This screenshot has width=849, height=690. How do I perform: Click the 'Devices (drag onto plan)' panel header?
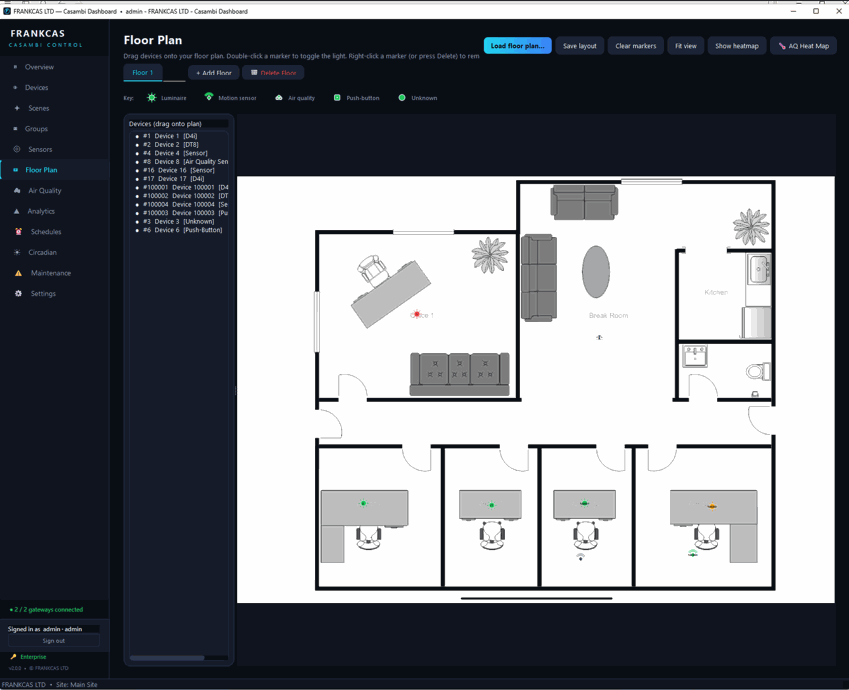pyautogui.click(x=165, y=124)
